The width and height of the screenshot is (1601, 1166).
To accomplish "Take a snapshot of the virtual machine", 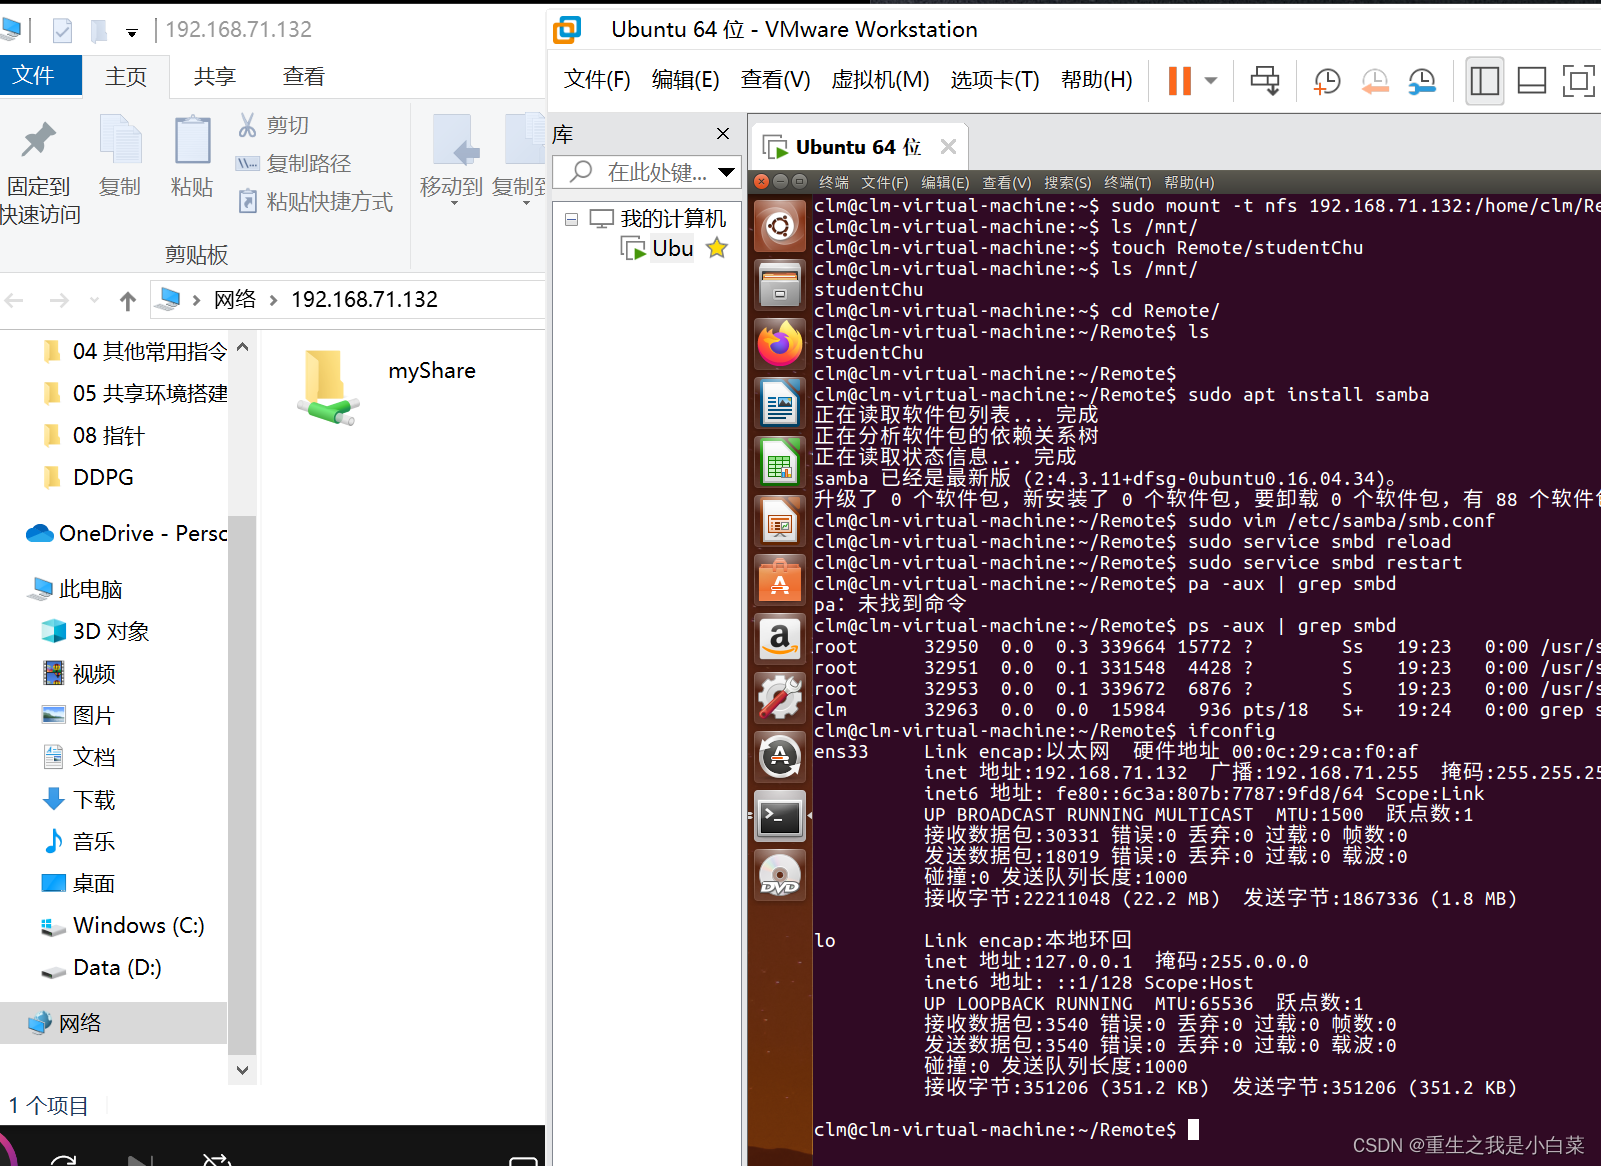I will (1326, 80).
